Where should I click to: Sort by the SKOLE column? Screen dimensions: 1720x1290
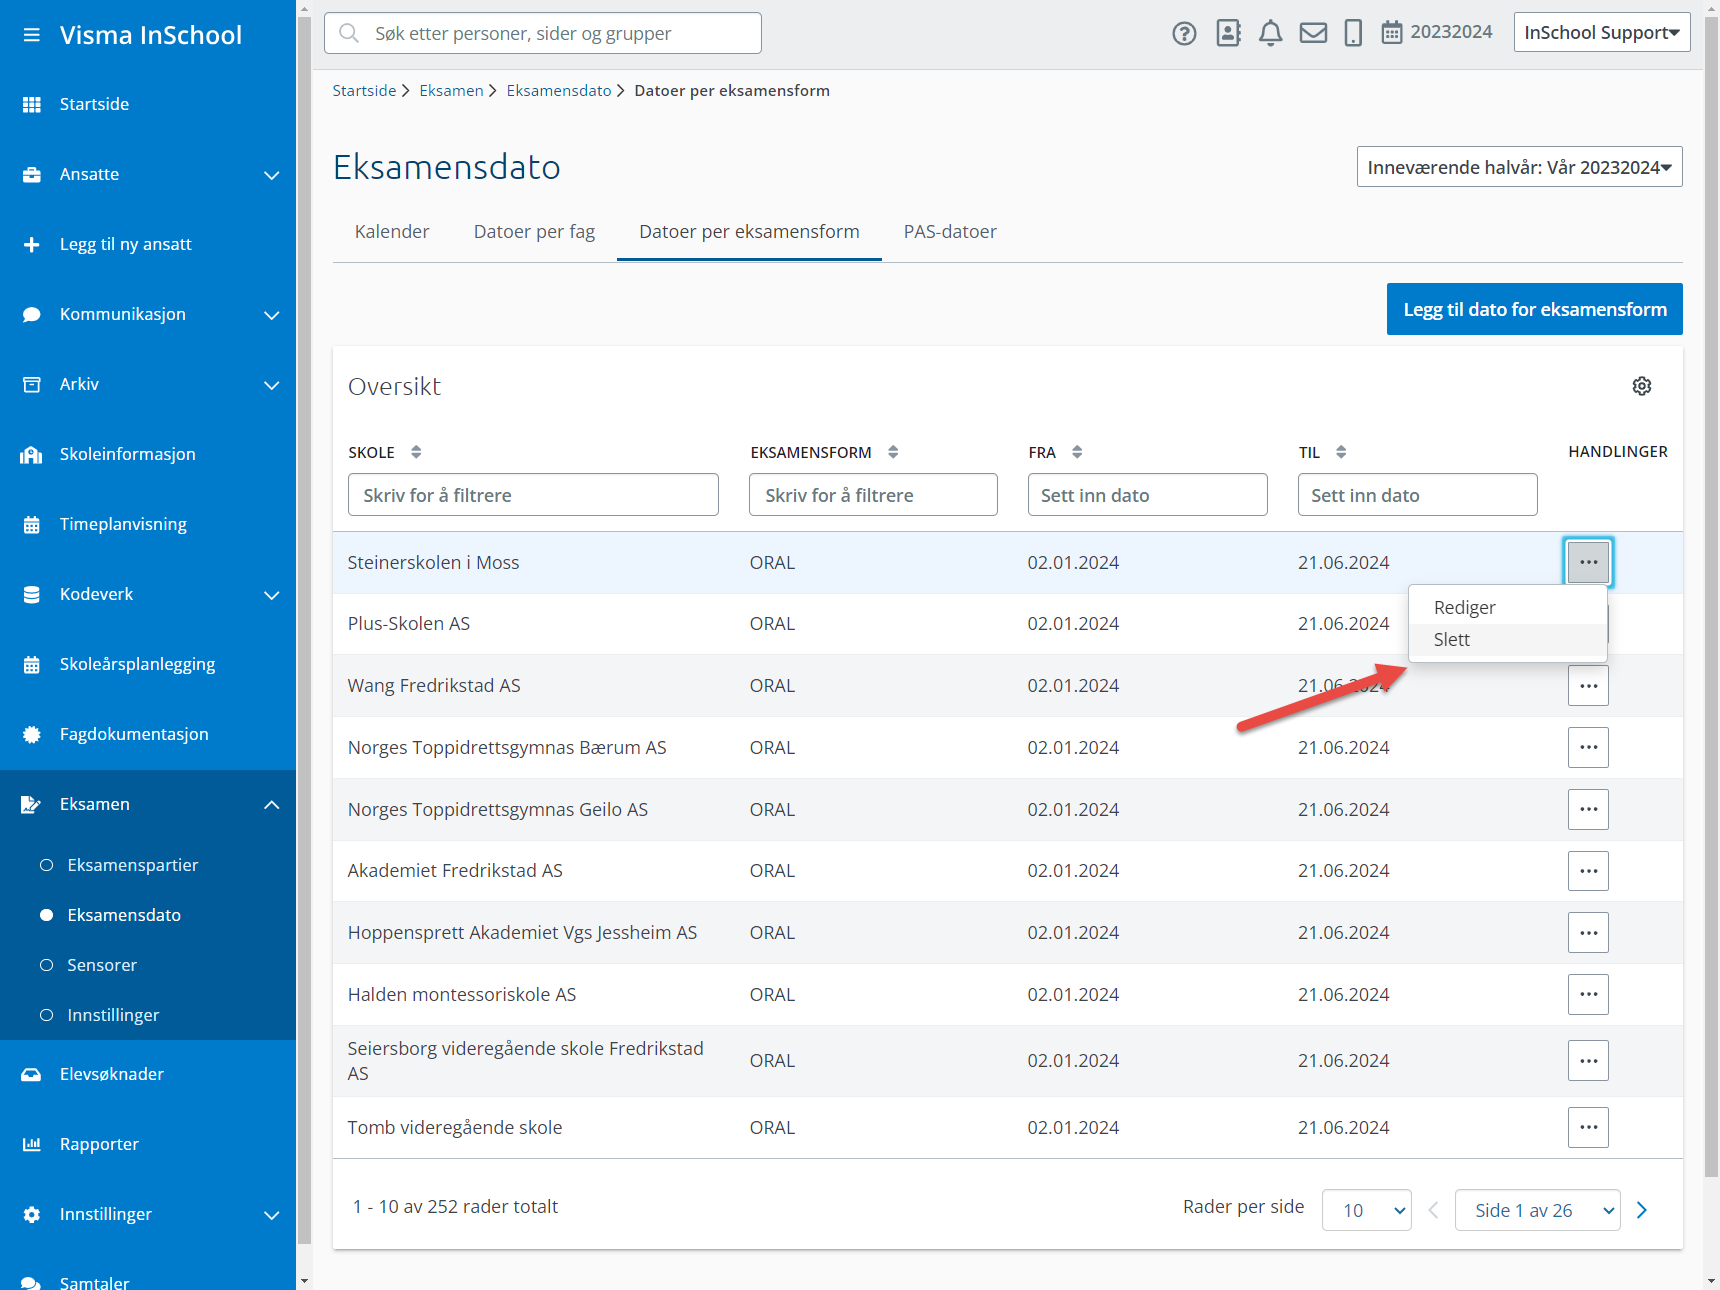coord(416,452)
